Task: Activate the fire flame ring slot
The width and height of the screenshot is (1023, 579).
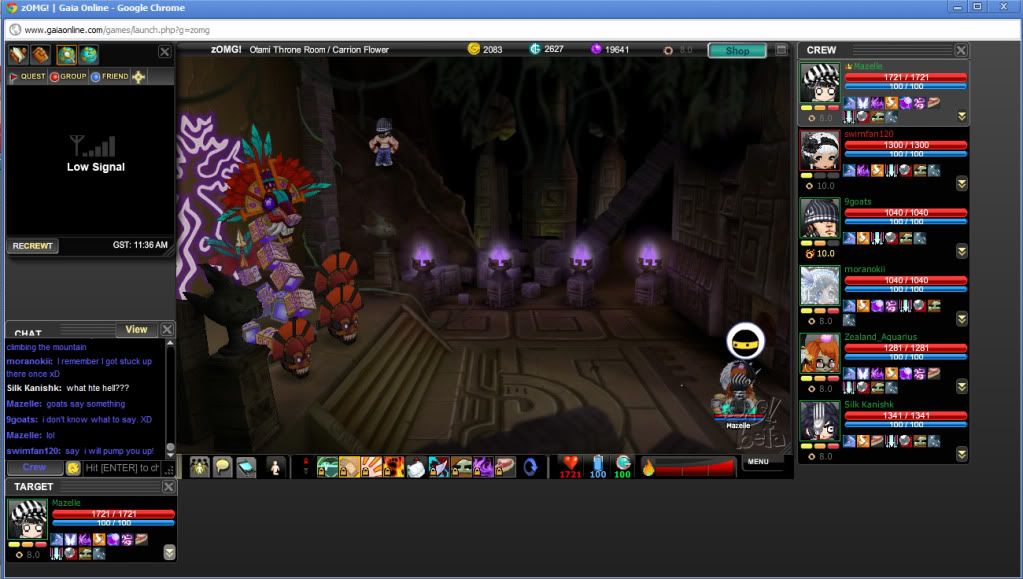Action: click(x=394, y=467)
